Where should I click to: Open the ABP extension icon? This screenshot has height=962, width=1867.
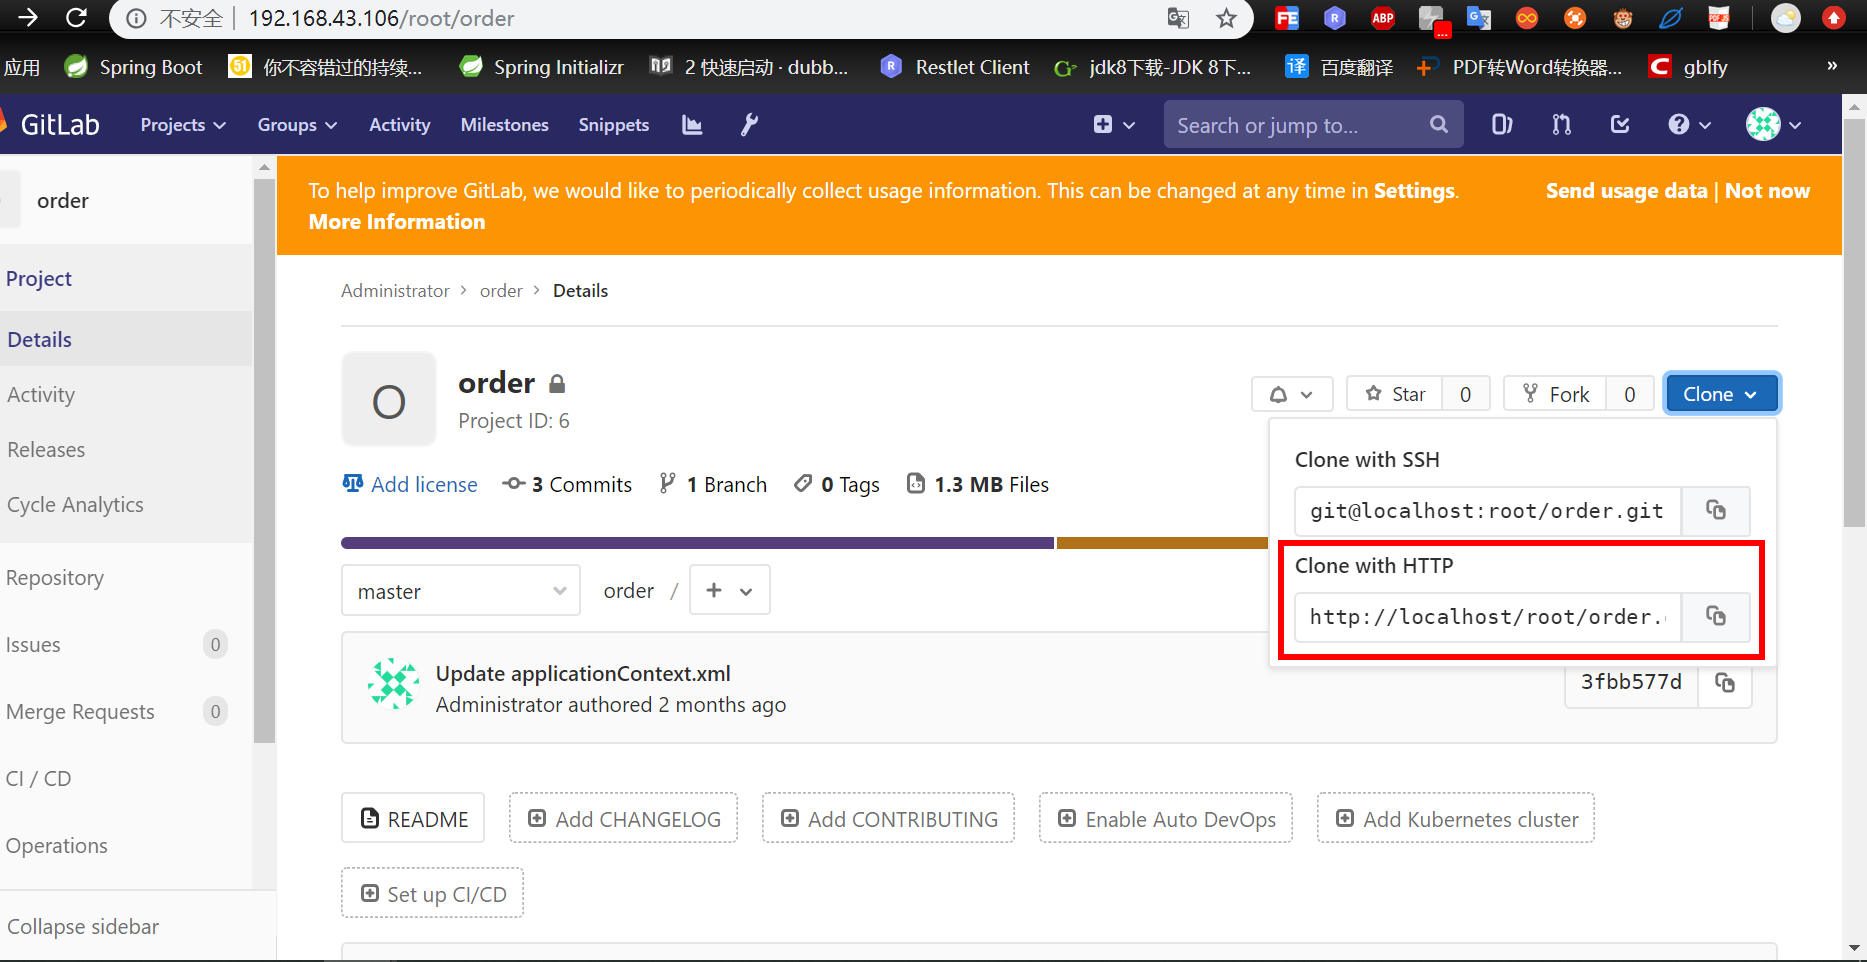(x=1383, y=18)
